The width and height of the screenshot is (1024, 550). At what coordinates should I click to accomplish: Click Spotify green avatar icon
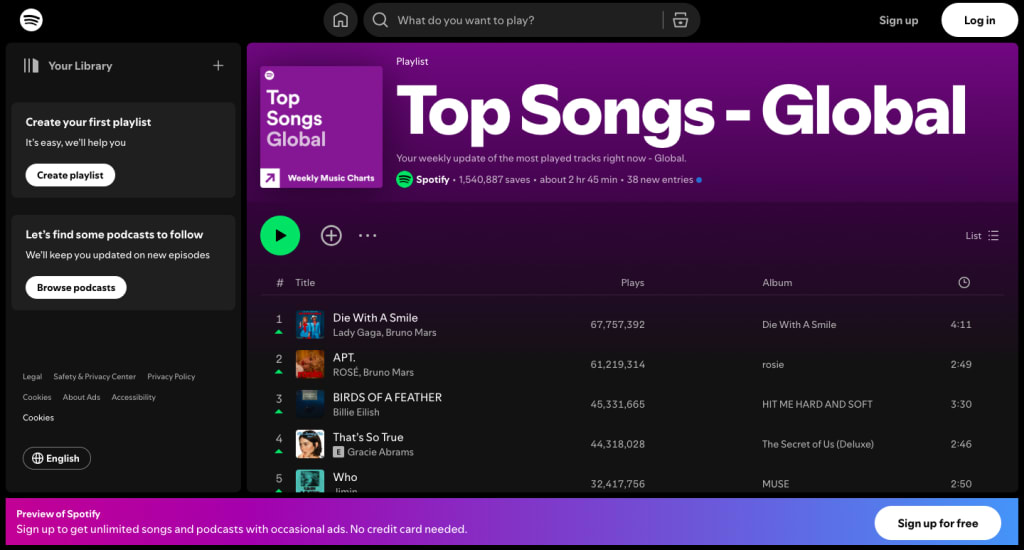(404, 179)
